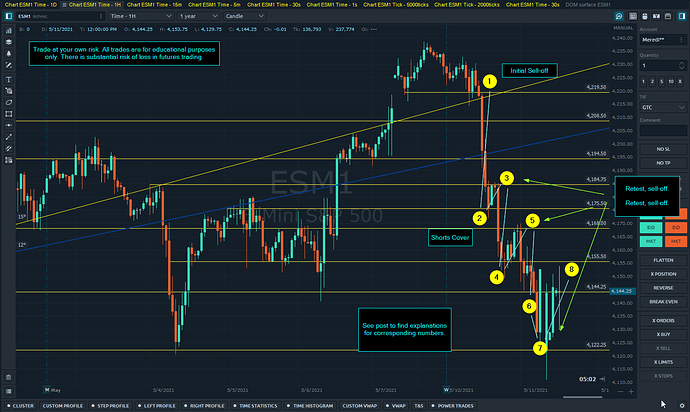Select the Trend line drawing tool
The height and width of the screenshot is (412, 690).
tap(8, 137)
